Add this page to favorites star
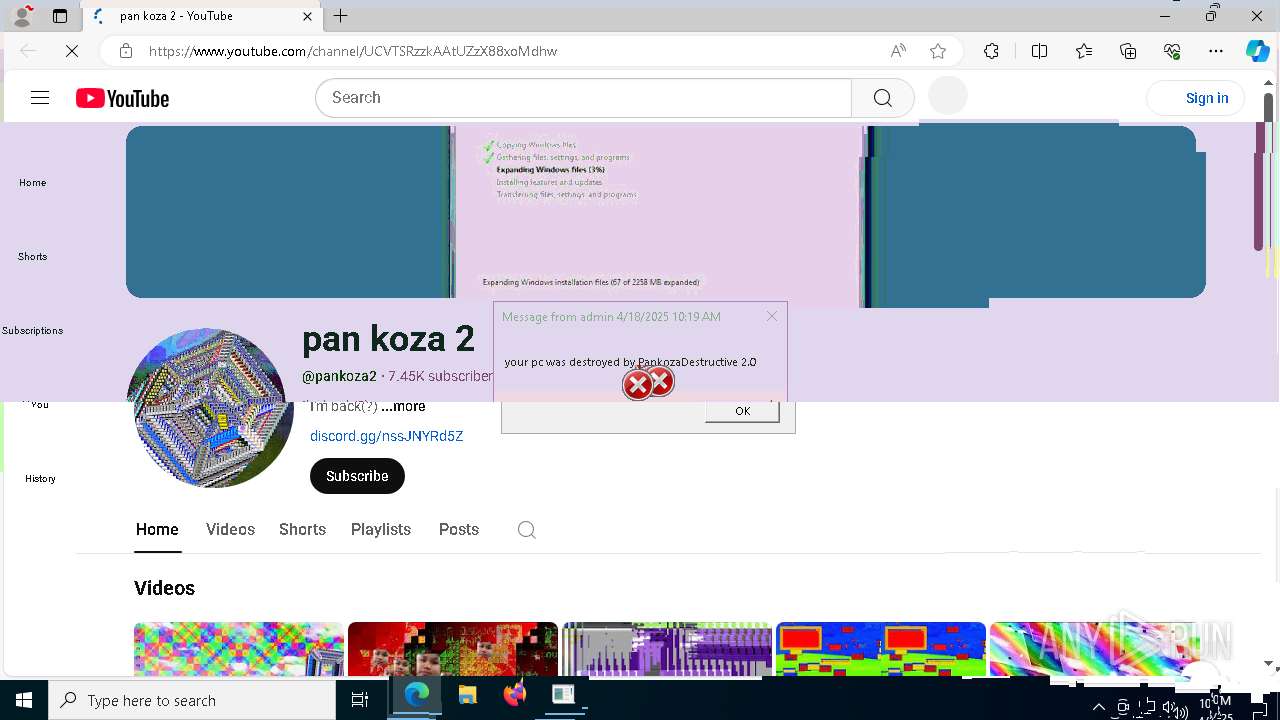 pos(938,51)
